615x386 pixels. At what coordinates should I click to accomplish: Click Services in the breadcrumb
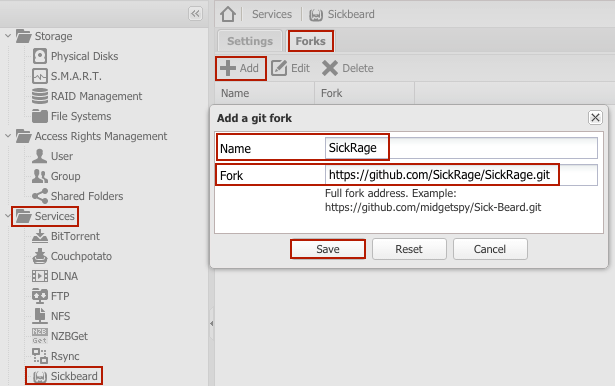[x=272, y=14]
